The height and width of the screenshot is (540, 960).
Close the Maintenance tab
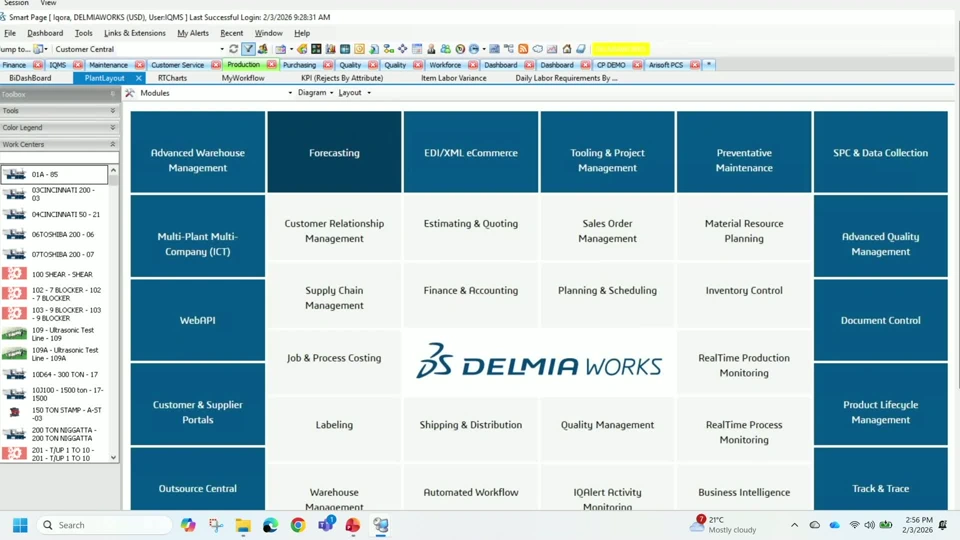(x=140, y=65)
